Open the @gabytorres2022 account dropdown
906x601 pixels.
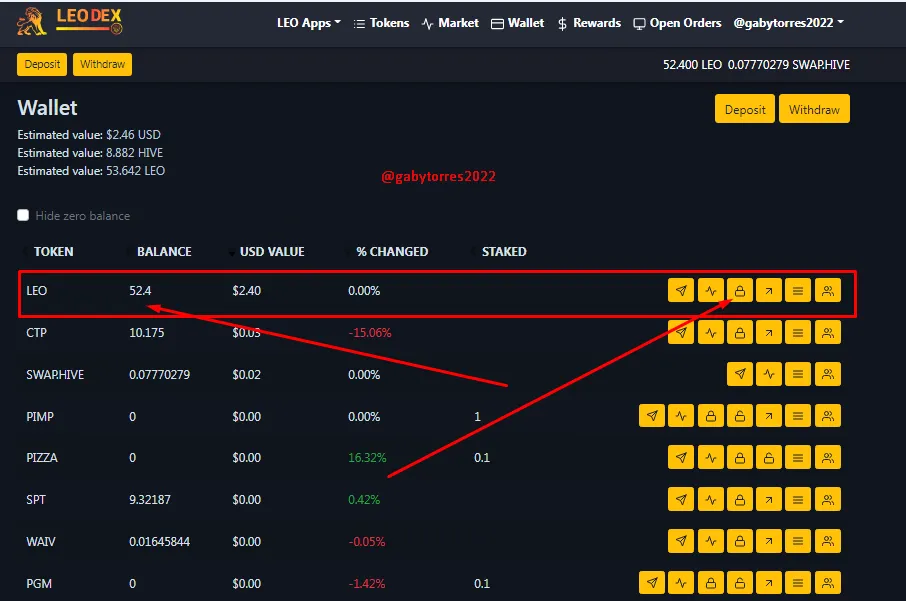click(x=788, y=23)
